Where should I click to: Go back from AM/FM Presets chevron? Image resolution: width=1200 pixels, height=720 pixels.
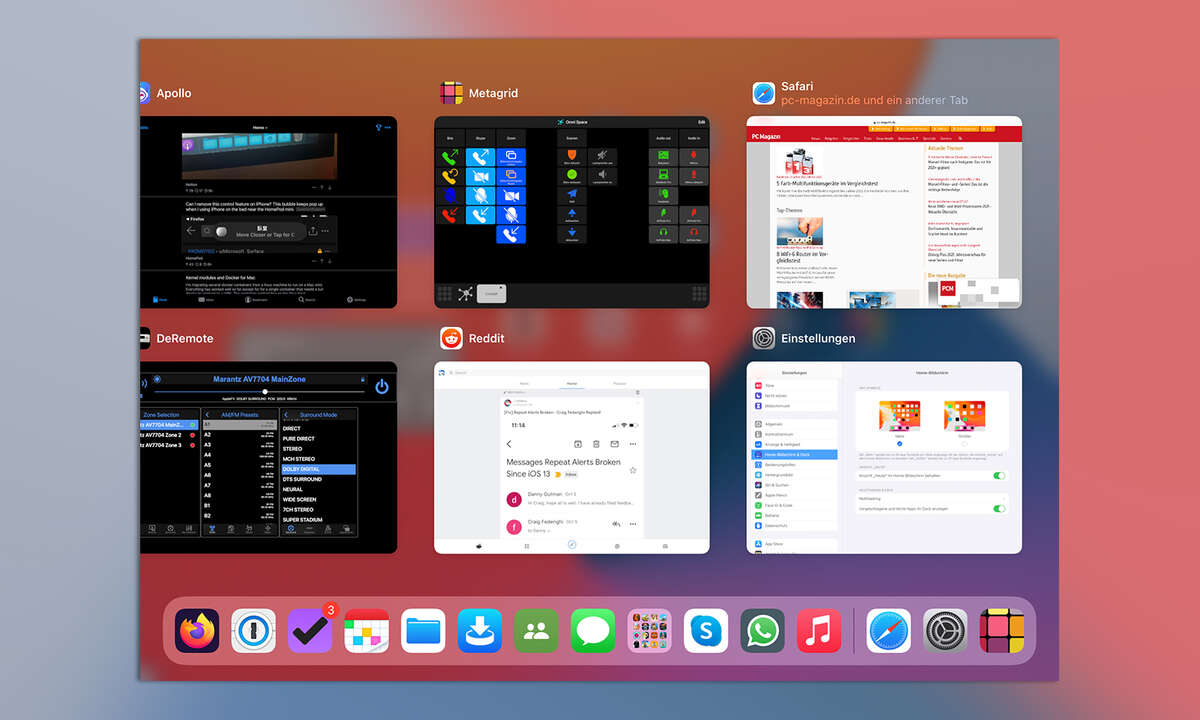coord(208,414)
